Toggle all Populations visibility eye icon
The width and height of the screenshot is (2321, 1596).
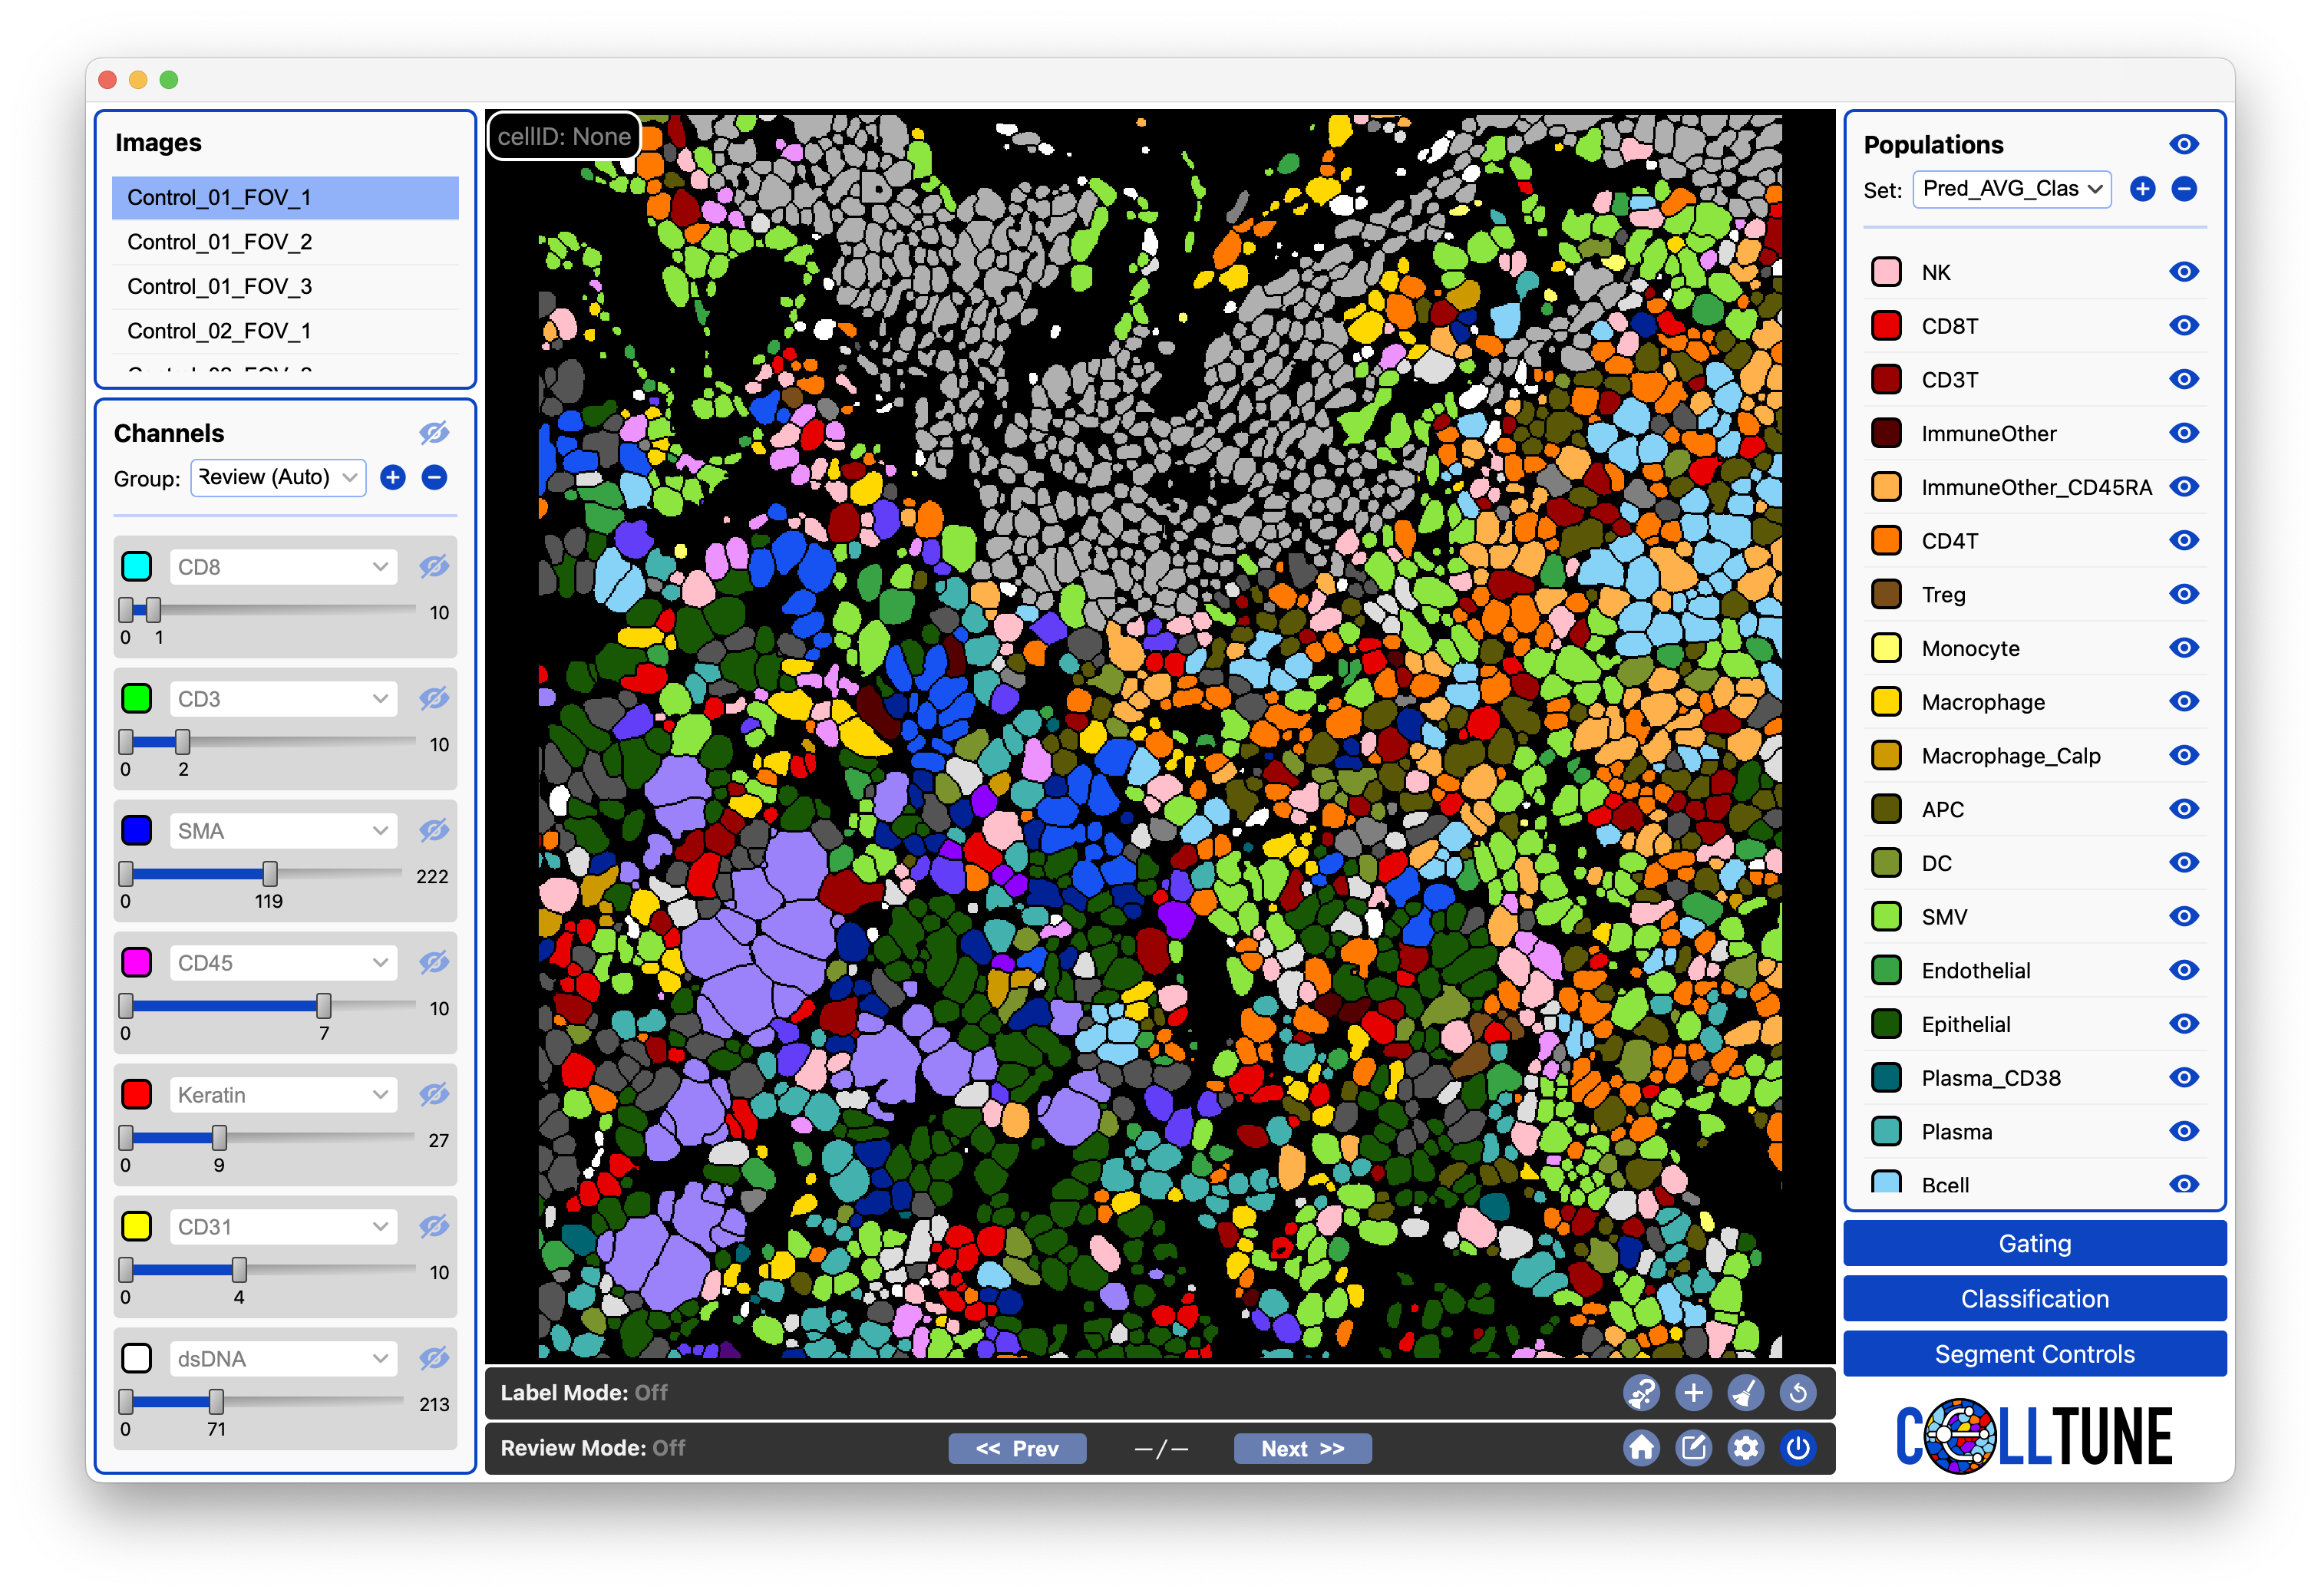(x=2184, y=144)
